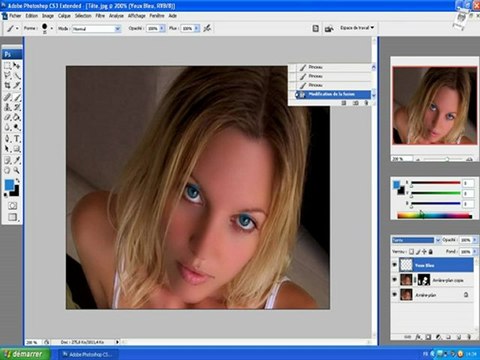Open the layer Fond fill arrow

coord(475,252)
